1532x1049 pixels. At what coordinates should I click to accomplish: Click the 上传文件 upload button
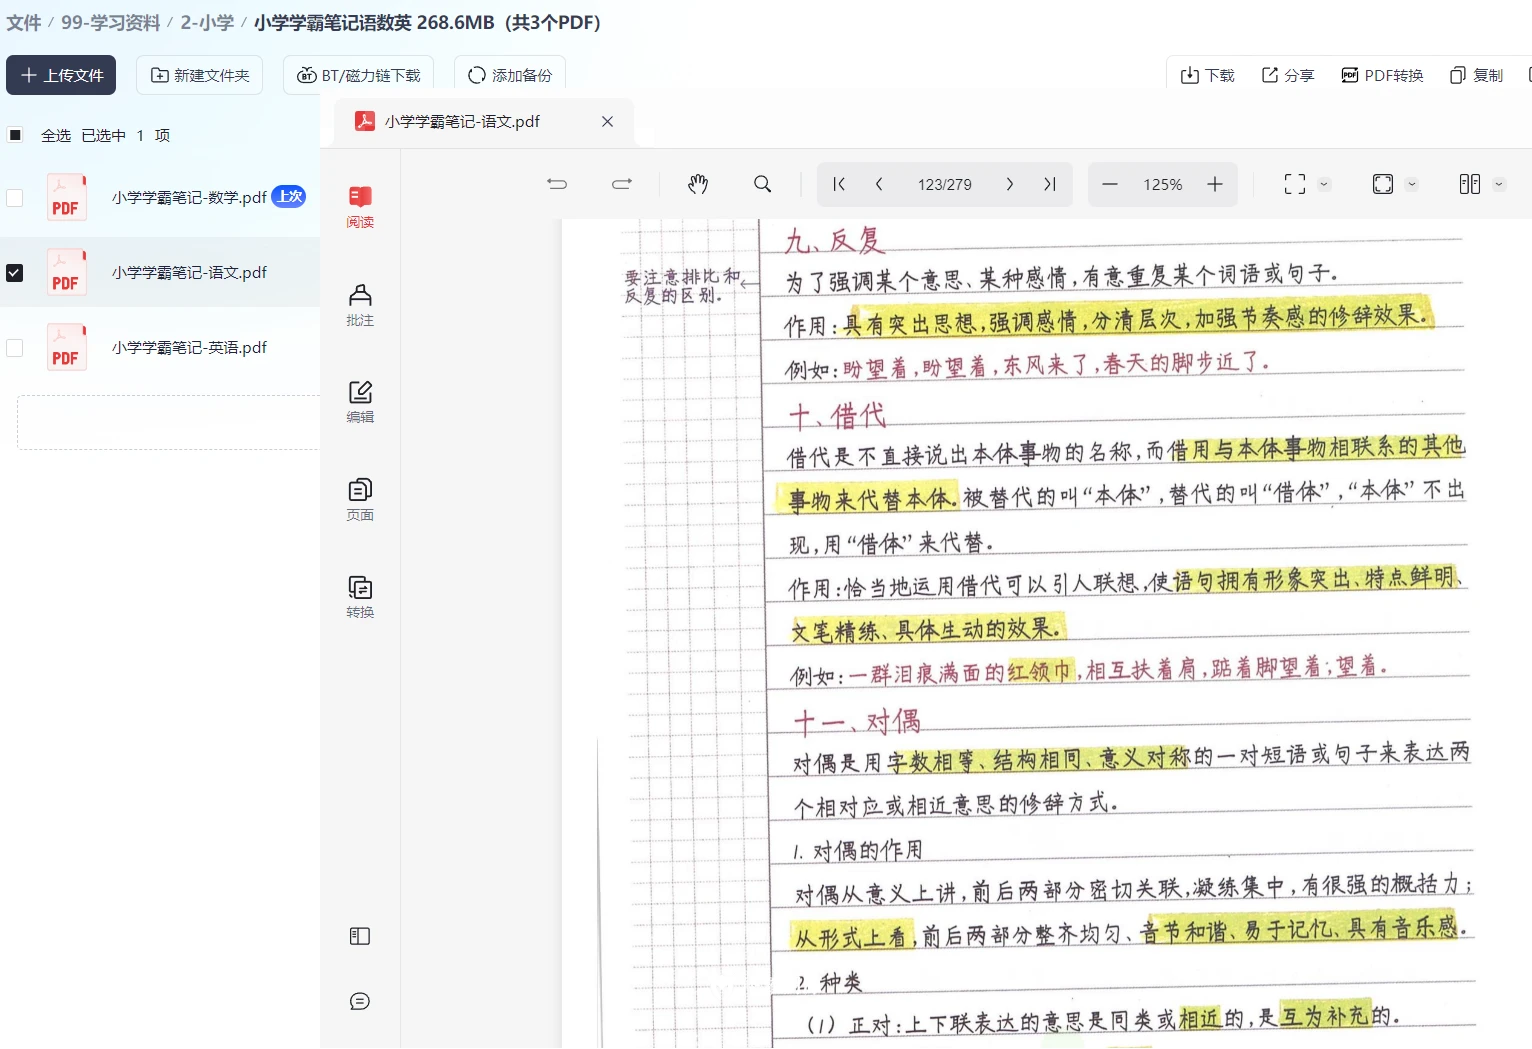click(x=61, y=75)
